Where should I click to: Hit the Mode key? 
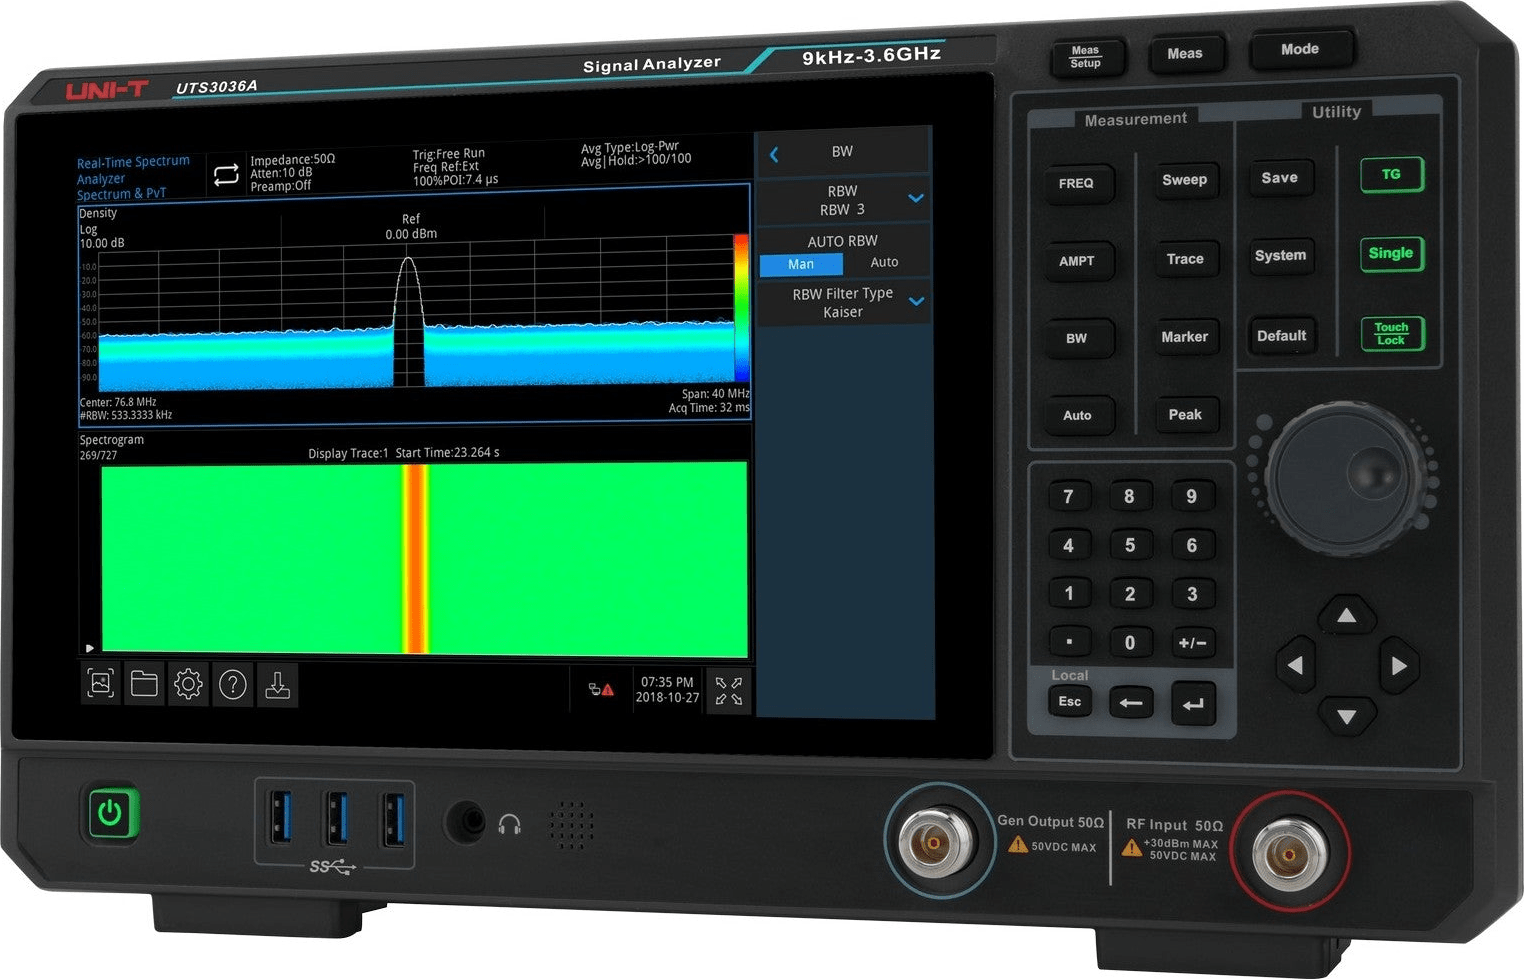coord(1300,49)
